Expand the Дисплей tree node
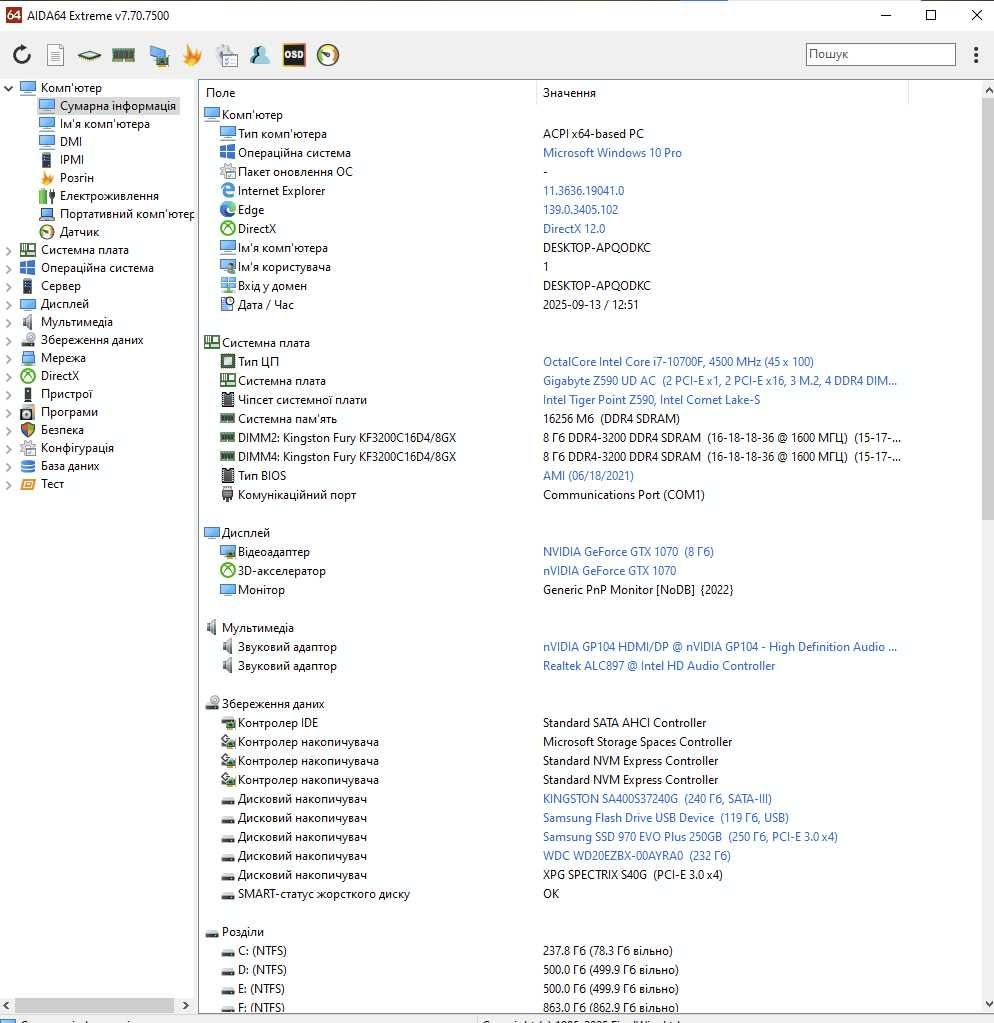Viewport: 994px width, 1023px height. pos(8,304)
